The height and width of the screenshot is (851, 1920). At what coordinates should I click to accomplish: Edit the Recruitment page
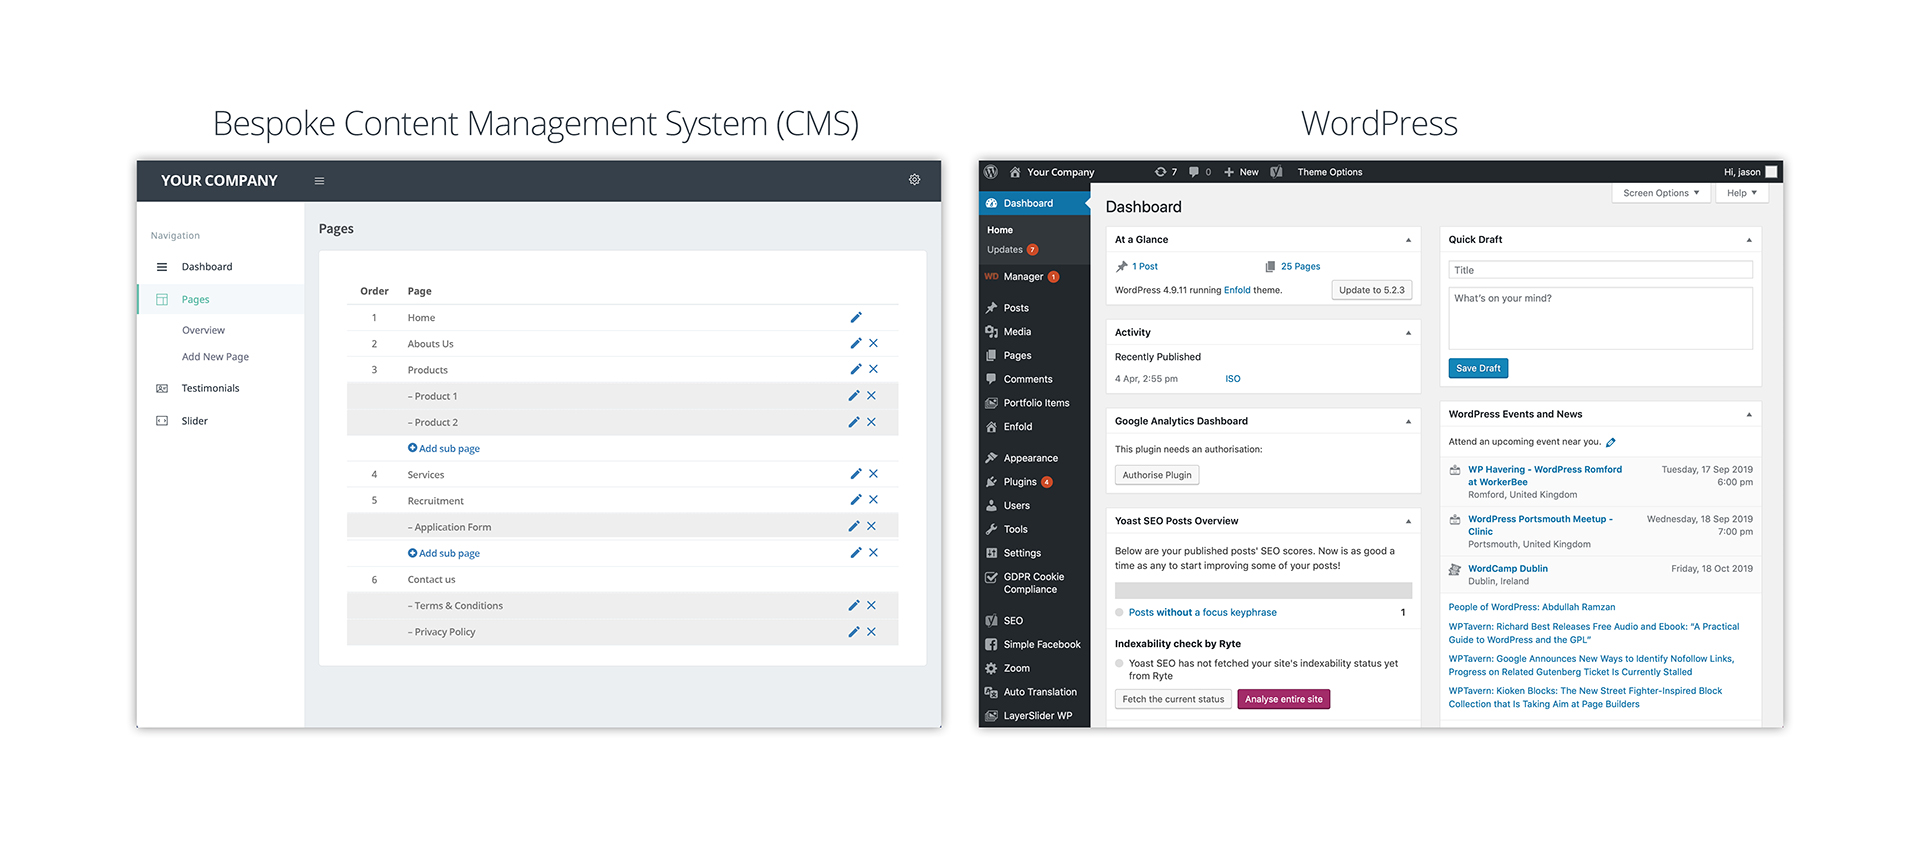pyautogui.click(x=856, y=500)
